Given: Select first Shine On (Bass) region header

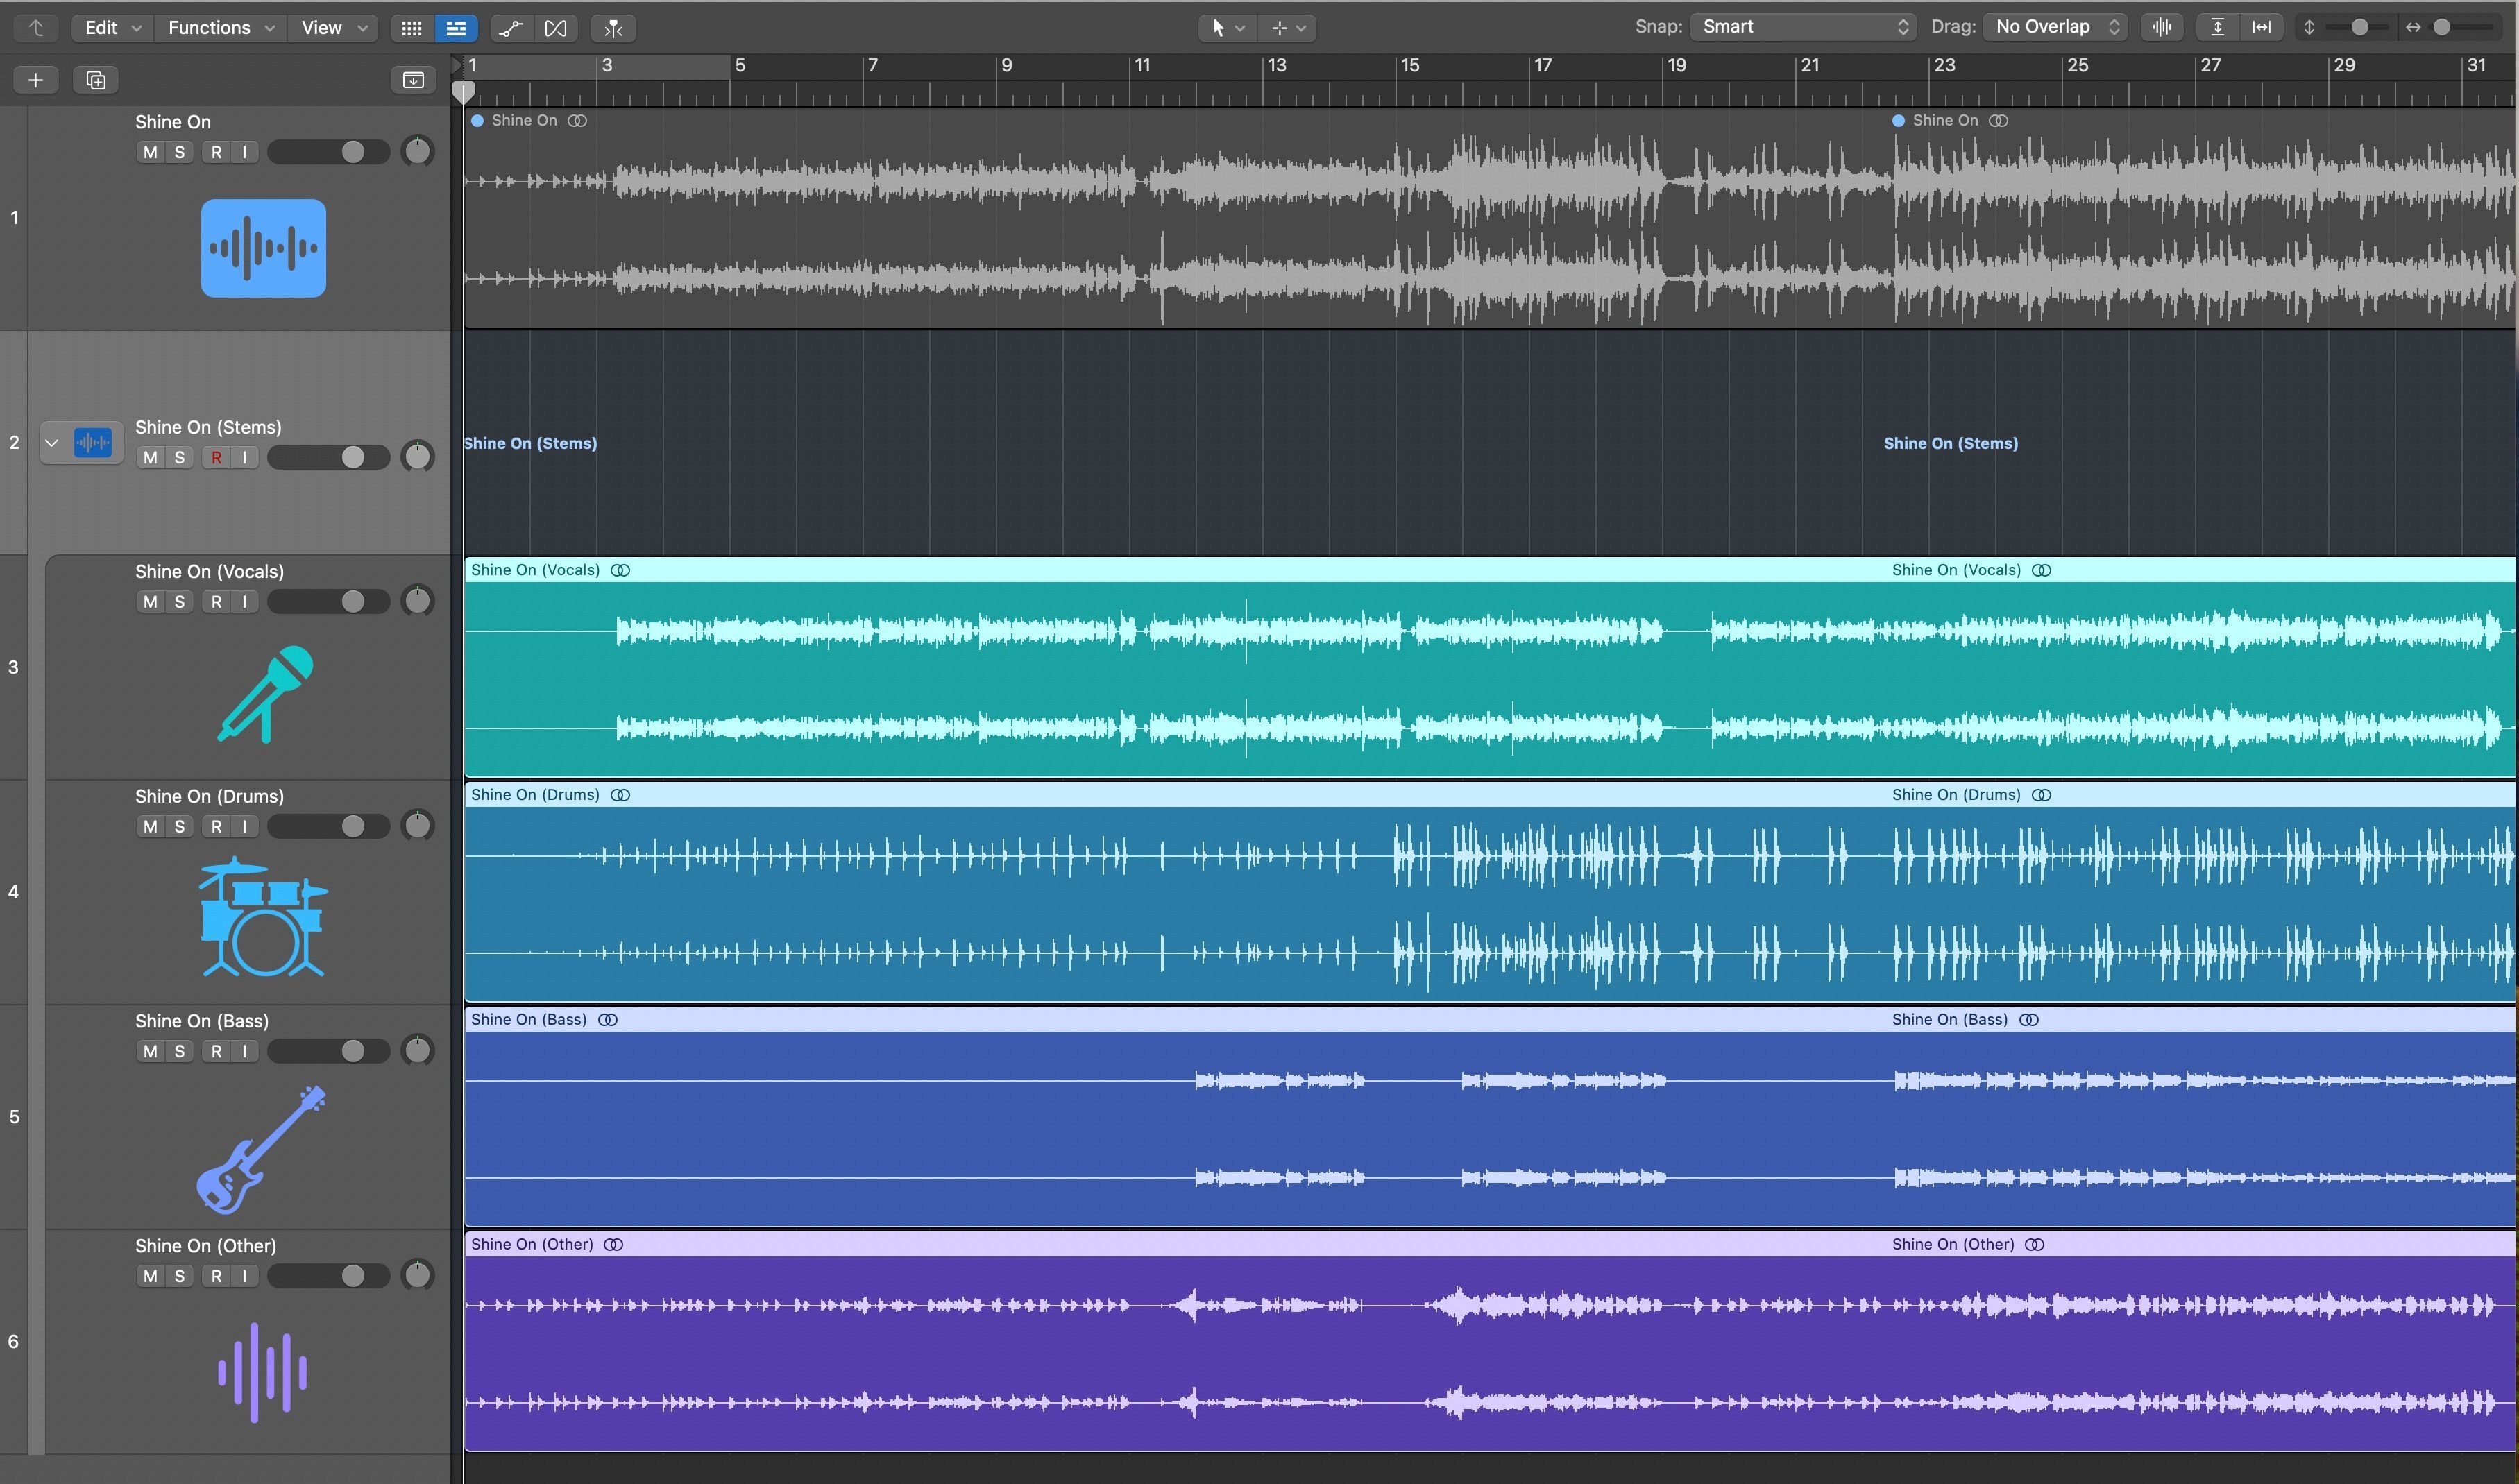Looking at the screenshot, I should pyautogui.click(x=1174, y=1020).
